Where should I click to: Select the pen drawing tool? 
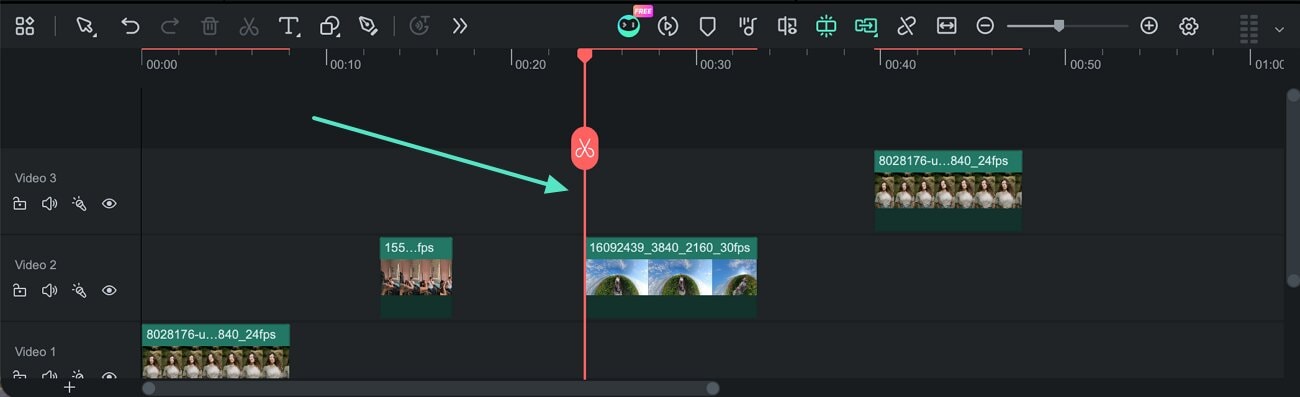368,27
